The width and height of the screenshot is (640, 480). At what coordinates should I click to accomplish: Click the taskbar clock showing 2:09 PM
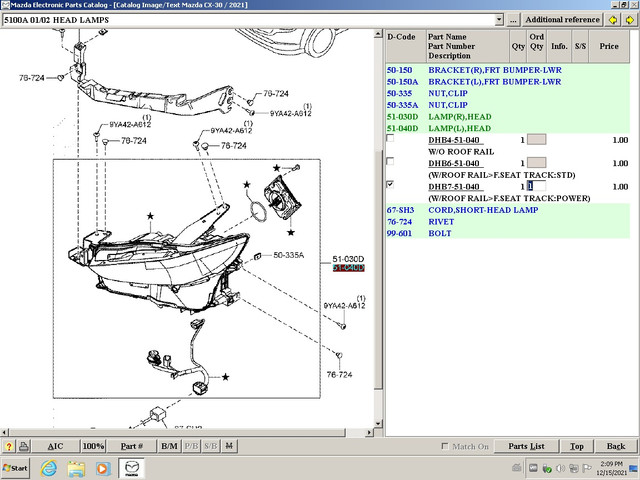click(x=611, y=468)
